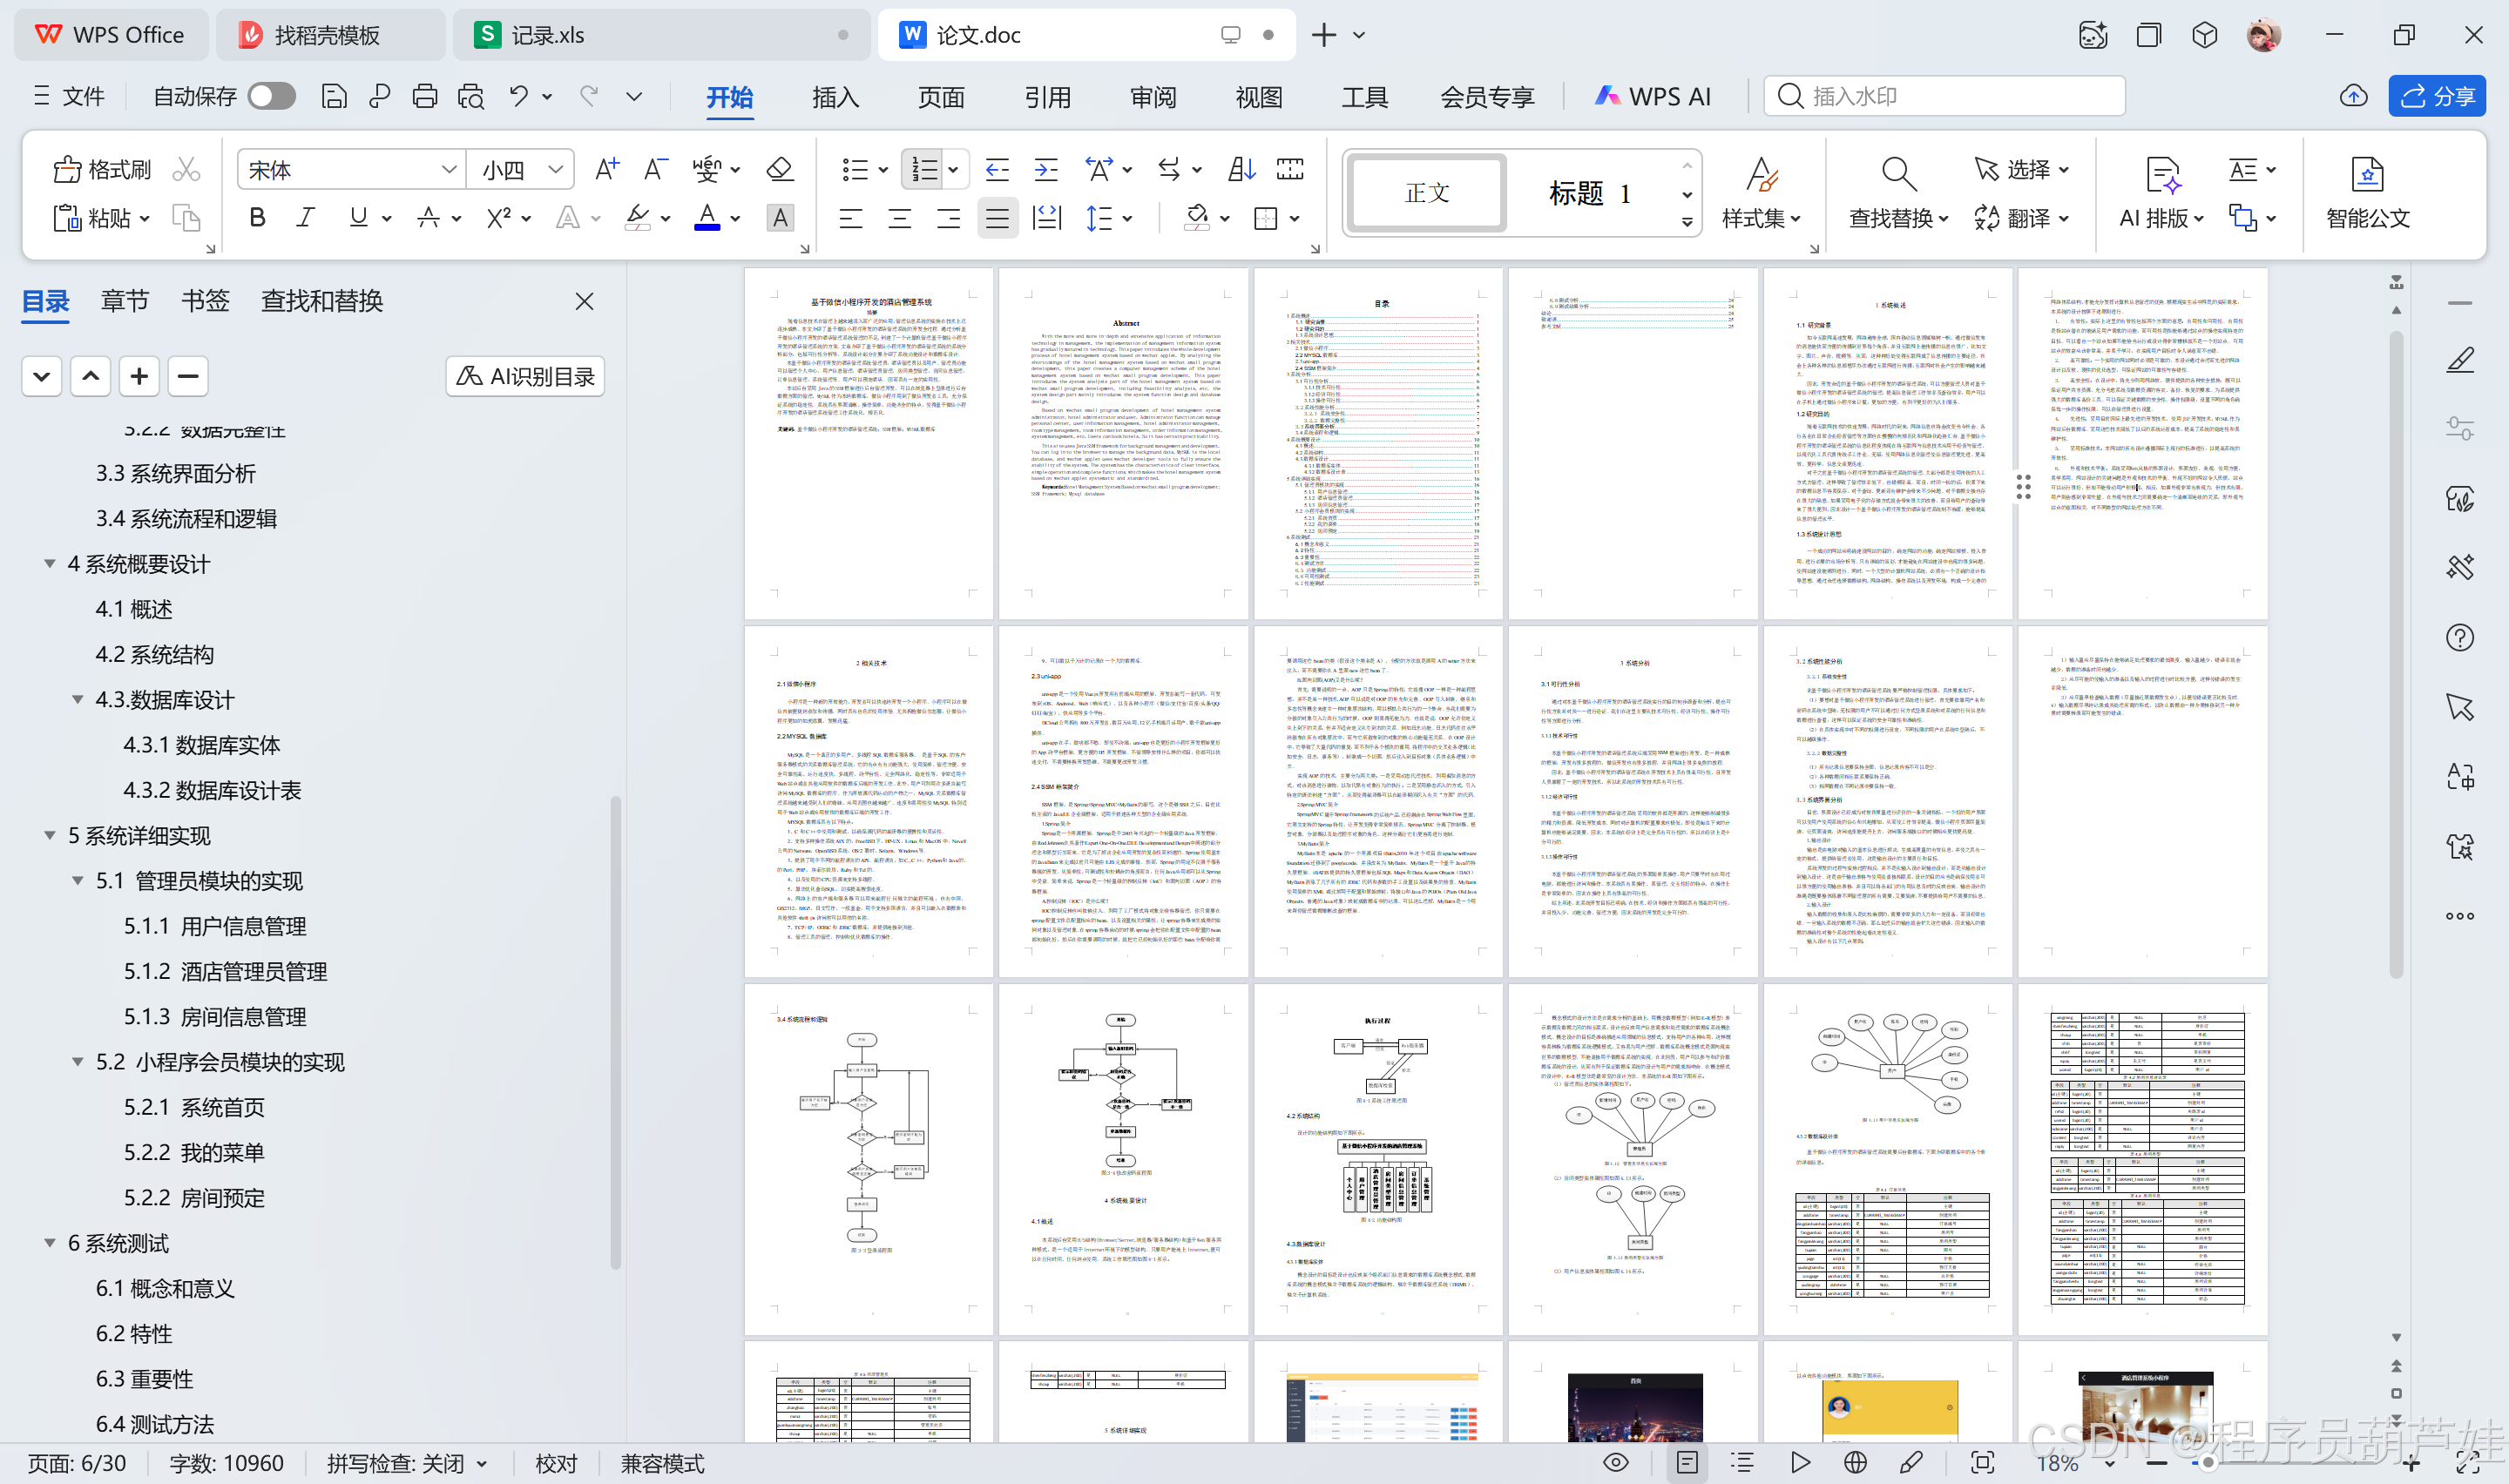Select the 标题 1 heading style
The height and width of the screenshot is (1484, 2509).
click(x=1589, y=193)
